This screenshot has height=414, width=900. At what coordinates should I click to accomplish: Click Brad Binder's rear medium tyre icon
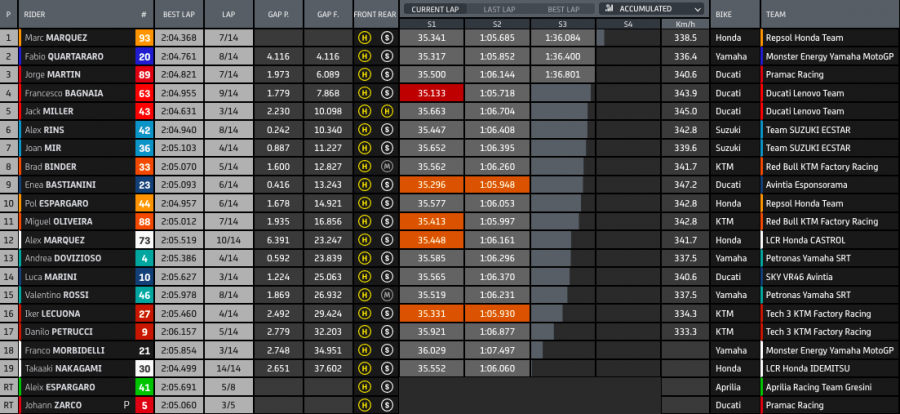tap(386, 166)
